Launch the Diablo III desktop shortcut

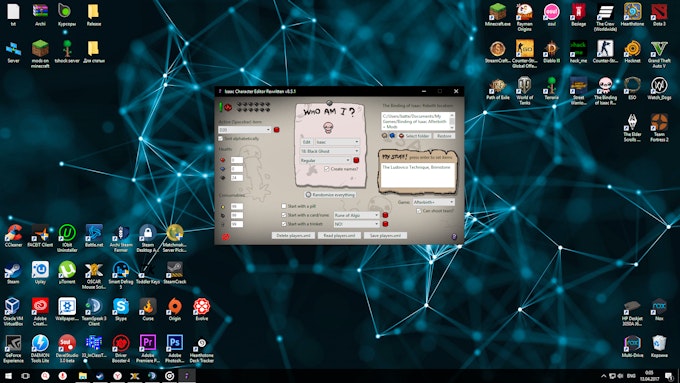pos(551,52)
